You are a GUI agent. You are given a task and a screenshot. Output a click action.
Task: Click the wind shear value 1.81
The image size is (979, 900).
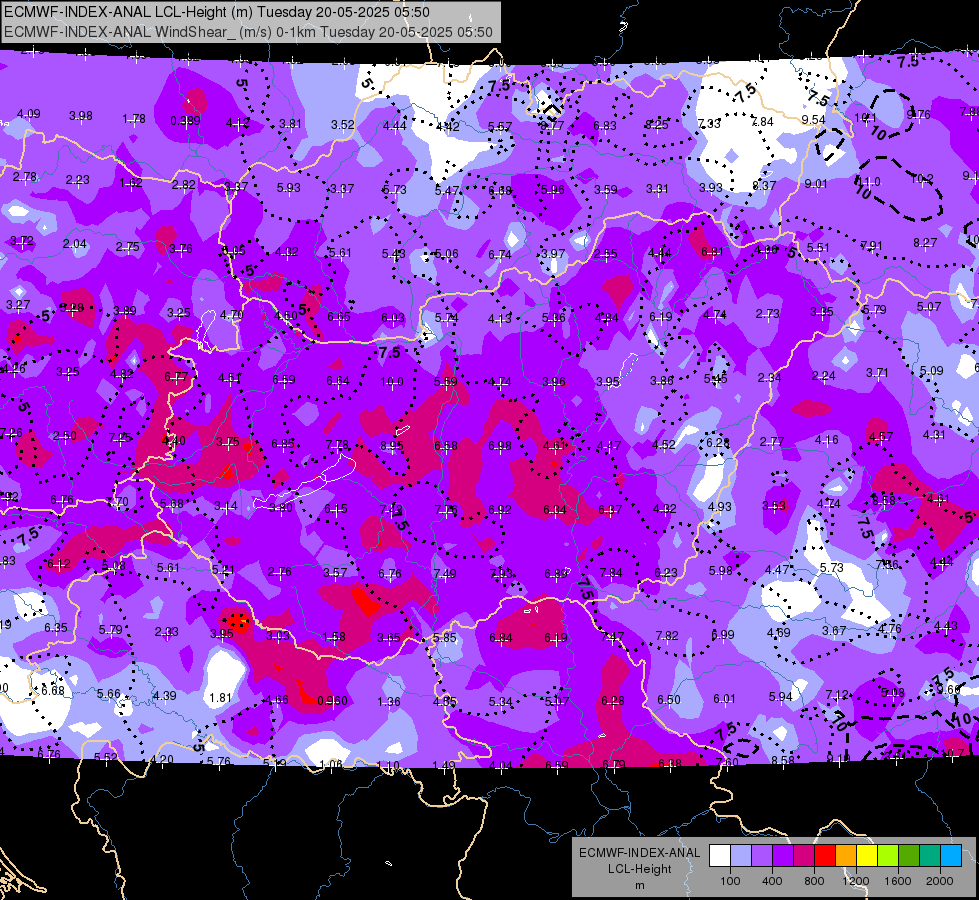pyautogui.click(x=220, y=698)
